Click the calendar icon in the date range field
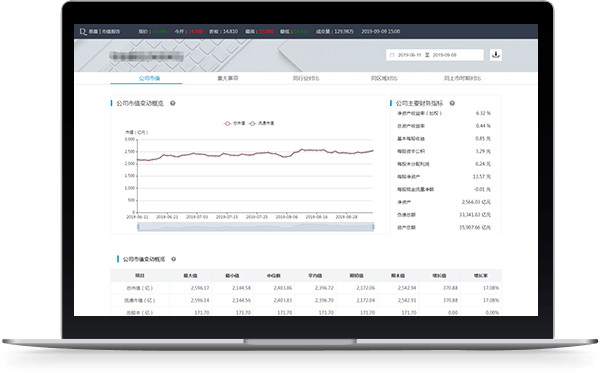 pos(392,55)
